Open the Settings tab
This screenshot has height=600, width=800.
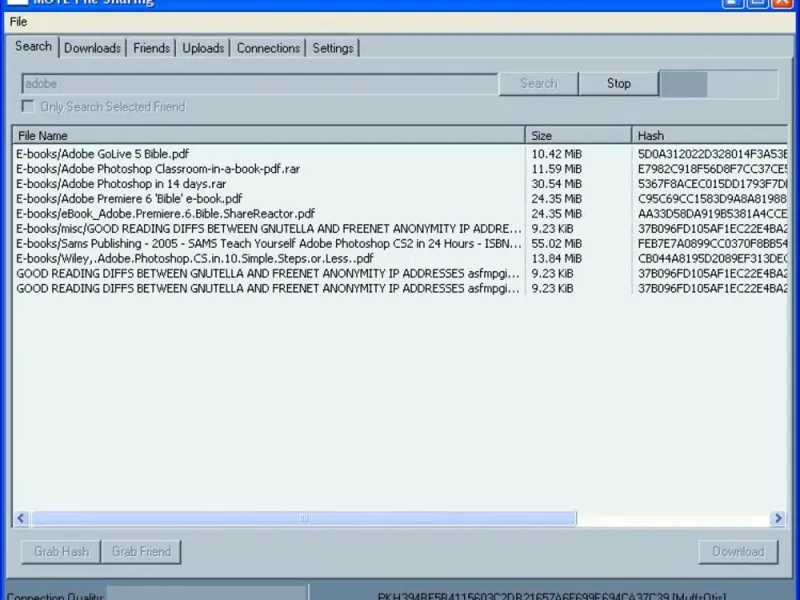point(333,48)
